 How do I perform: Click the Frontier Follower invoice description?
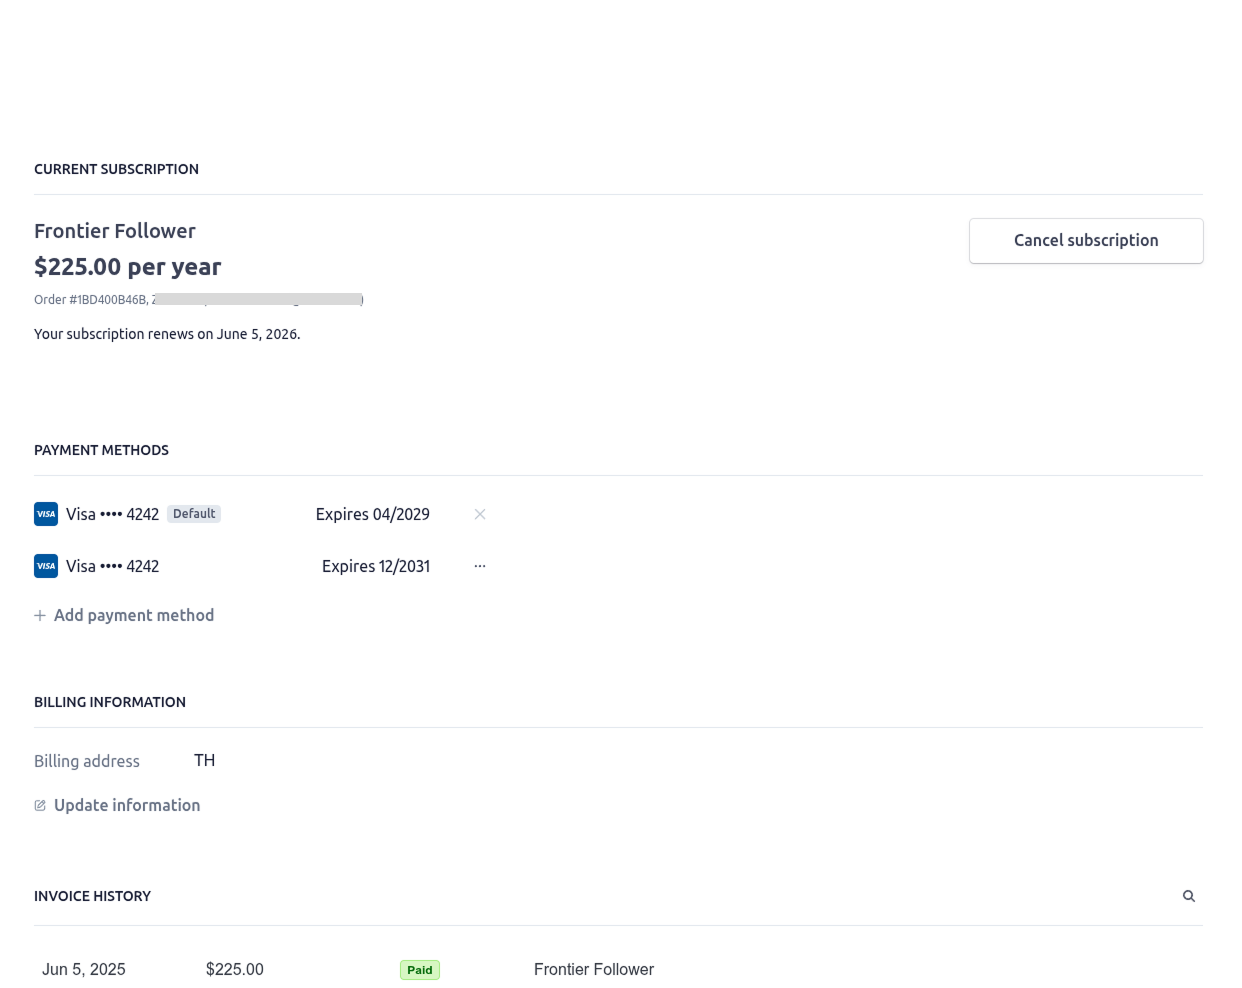(594, 970)
